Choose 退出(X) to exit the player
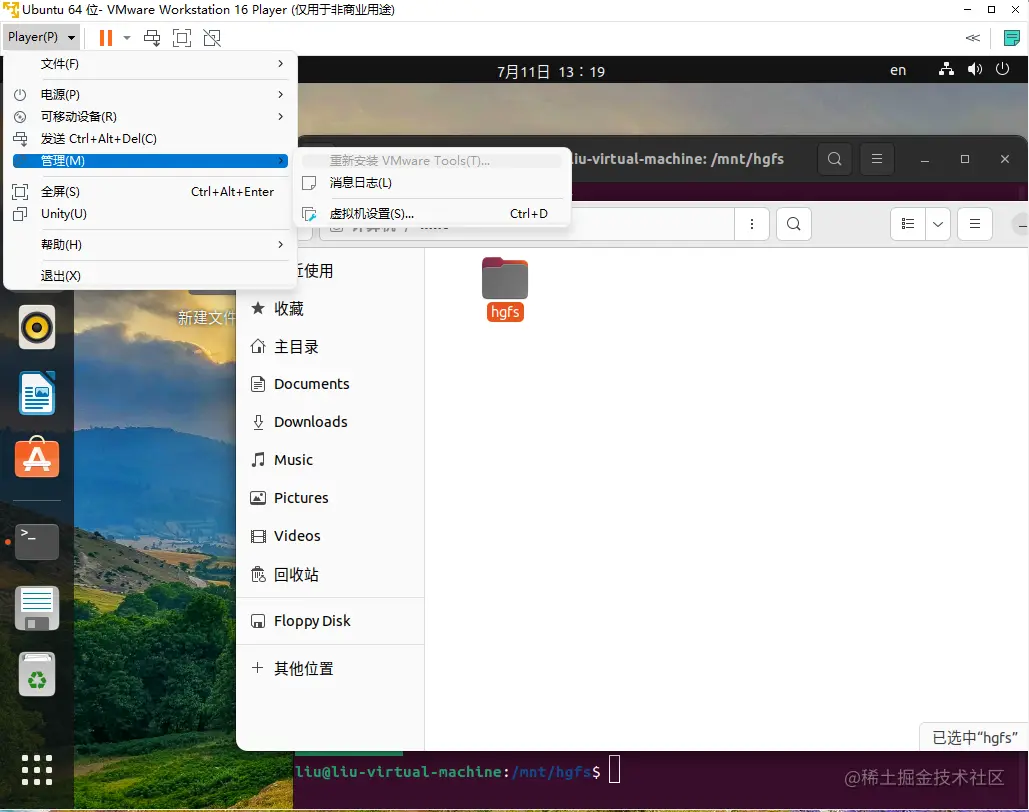 (x=150, y=276)
